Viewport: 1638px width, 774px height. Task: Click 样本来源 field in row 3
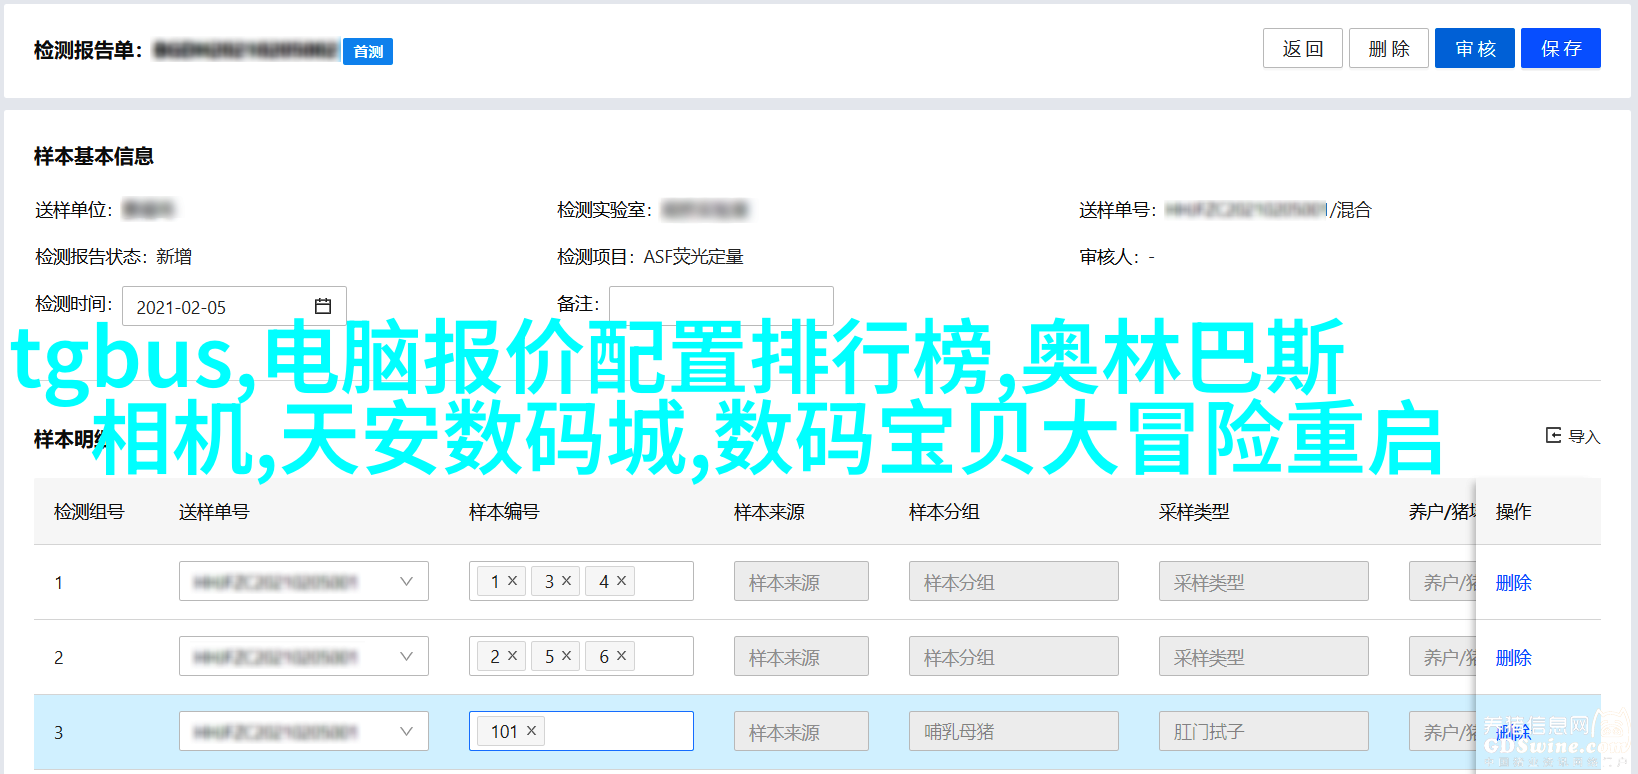pyautogui.click(x=801, y=731)
